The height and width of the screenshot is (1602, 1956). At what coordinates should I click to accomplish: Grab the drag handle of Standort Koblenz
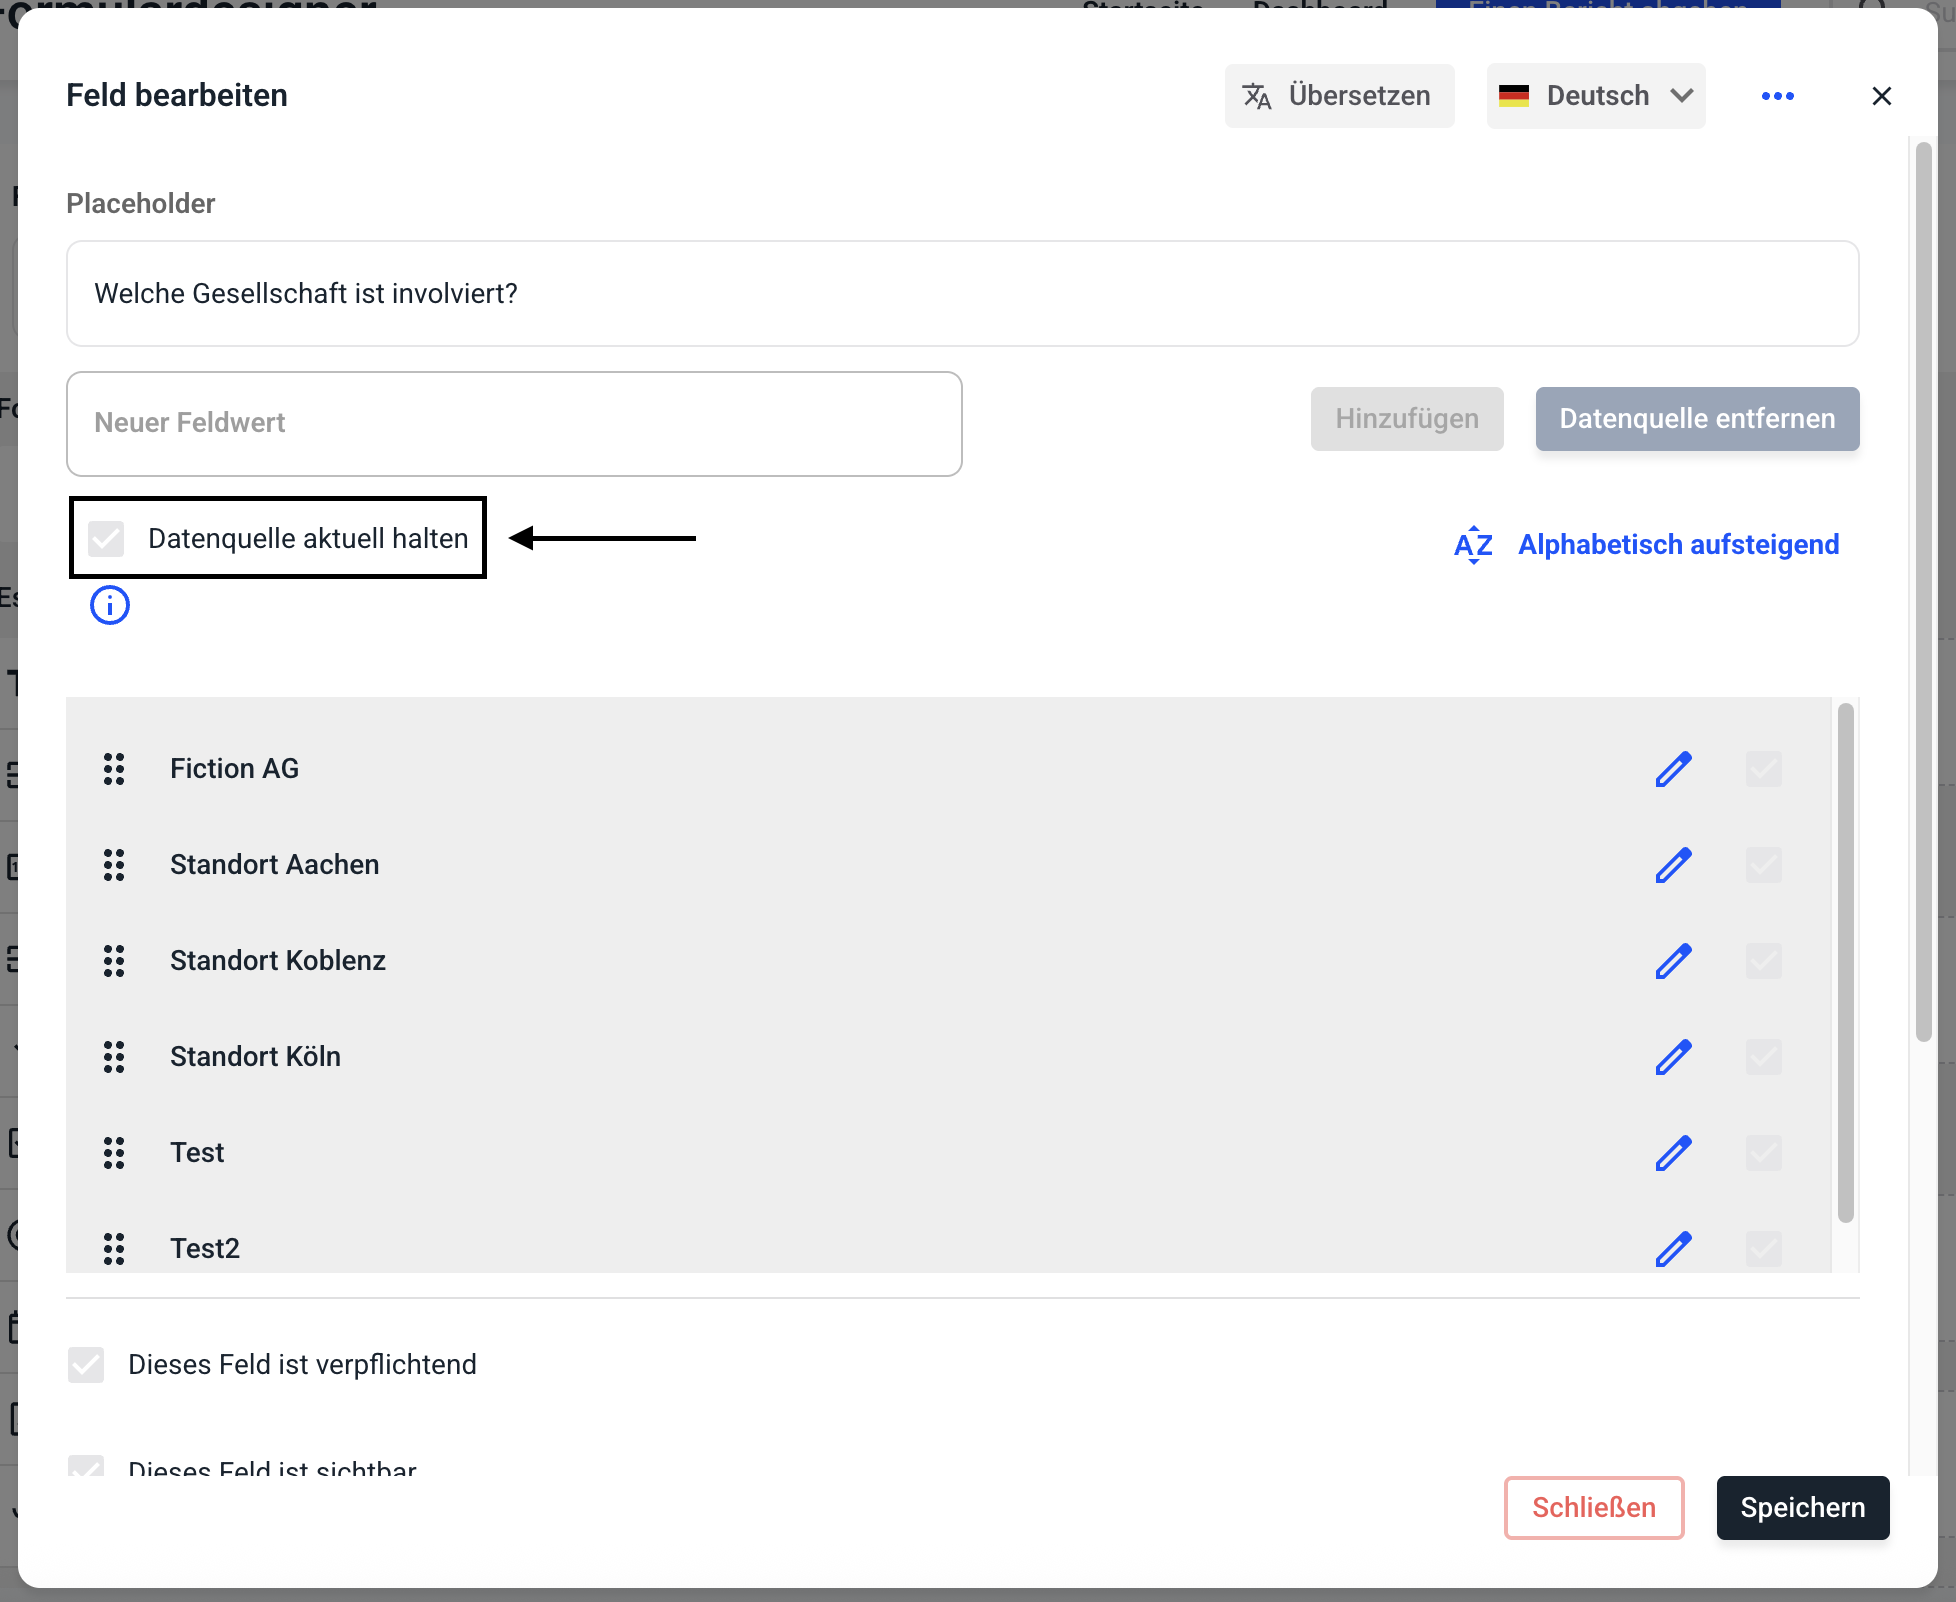coord(114,961)
